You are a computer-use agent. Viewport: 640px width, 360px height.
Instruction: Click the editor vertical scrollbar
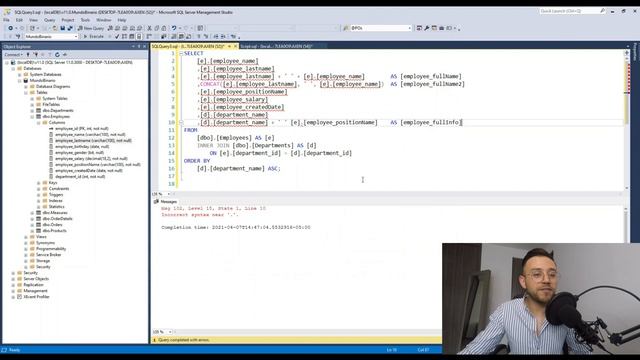point(627,120)
